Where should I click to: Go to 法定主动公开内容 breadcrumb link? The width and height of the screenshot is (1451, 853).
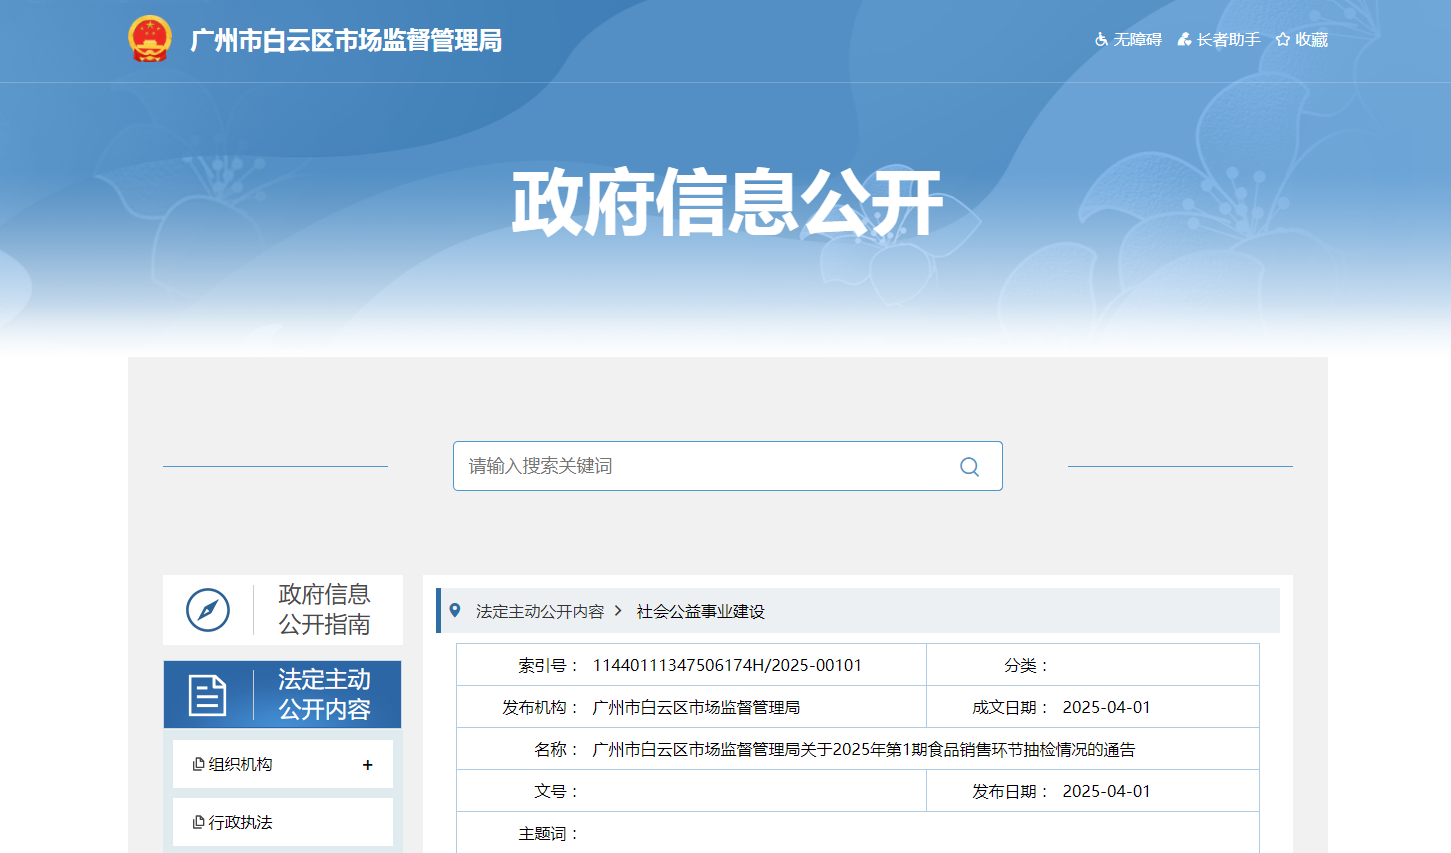tap(540, 611)
